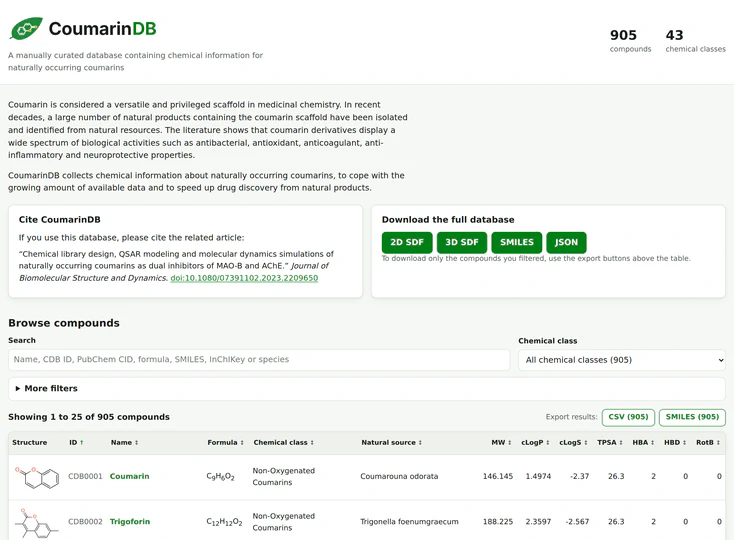This screenshot has height=540, width=734.
Task: Sort table by RotB column
Action: coord(708,442)
